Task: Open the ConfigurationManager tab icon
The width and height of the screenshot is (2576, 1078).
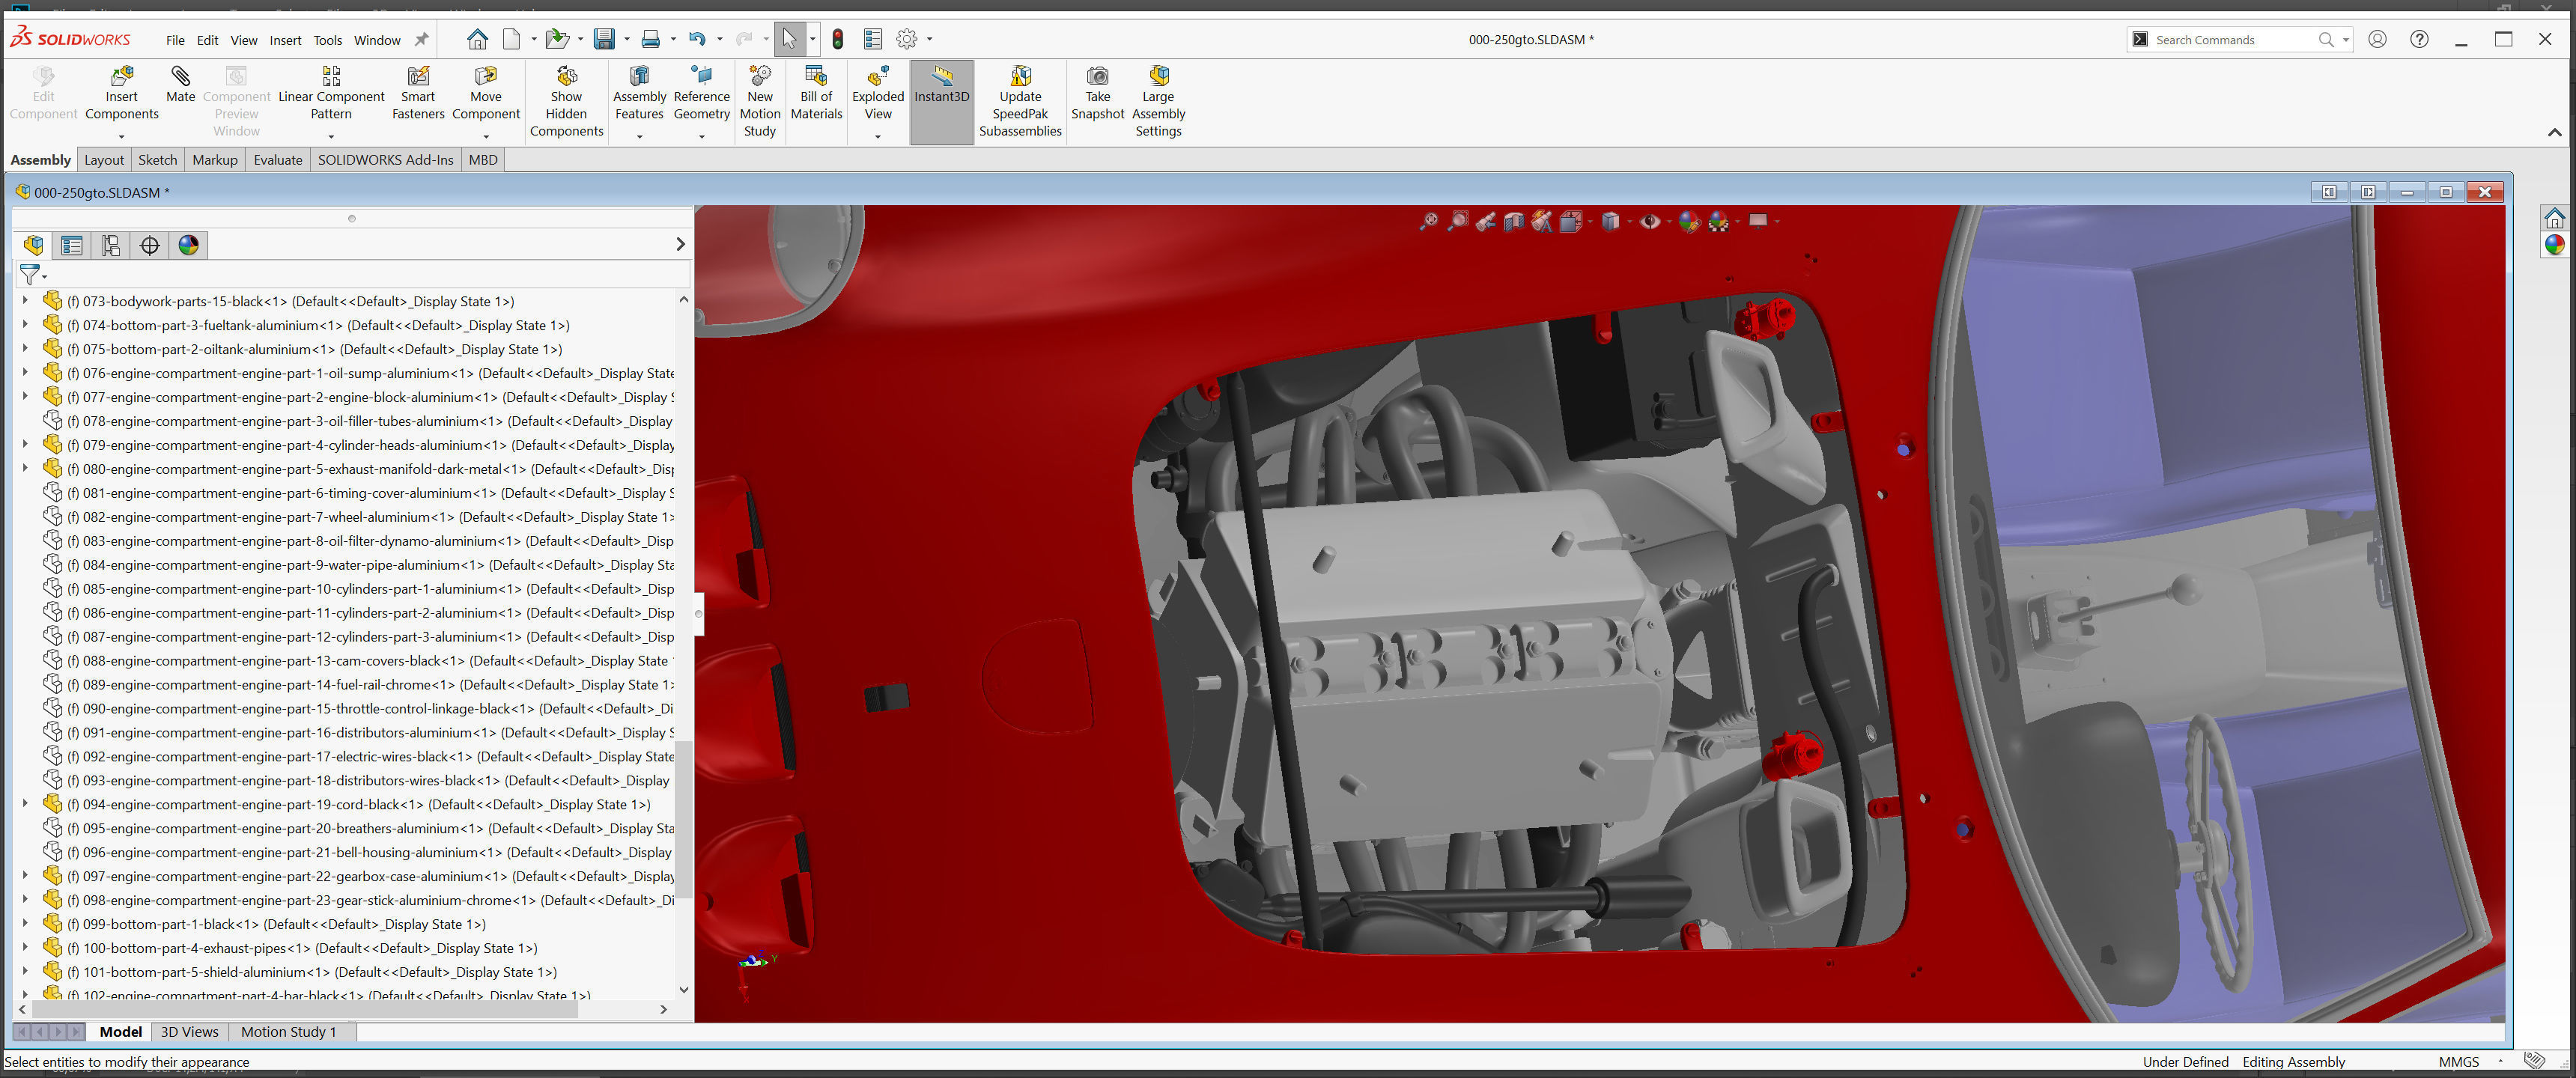Action: click(111, 245)
